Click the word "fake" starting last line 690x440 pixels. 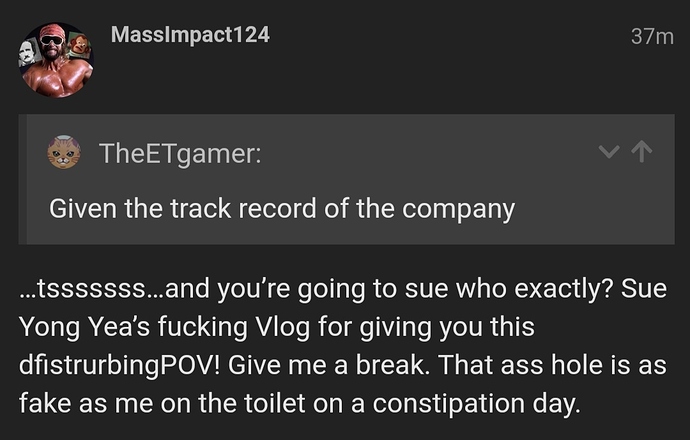click(45, 404)
